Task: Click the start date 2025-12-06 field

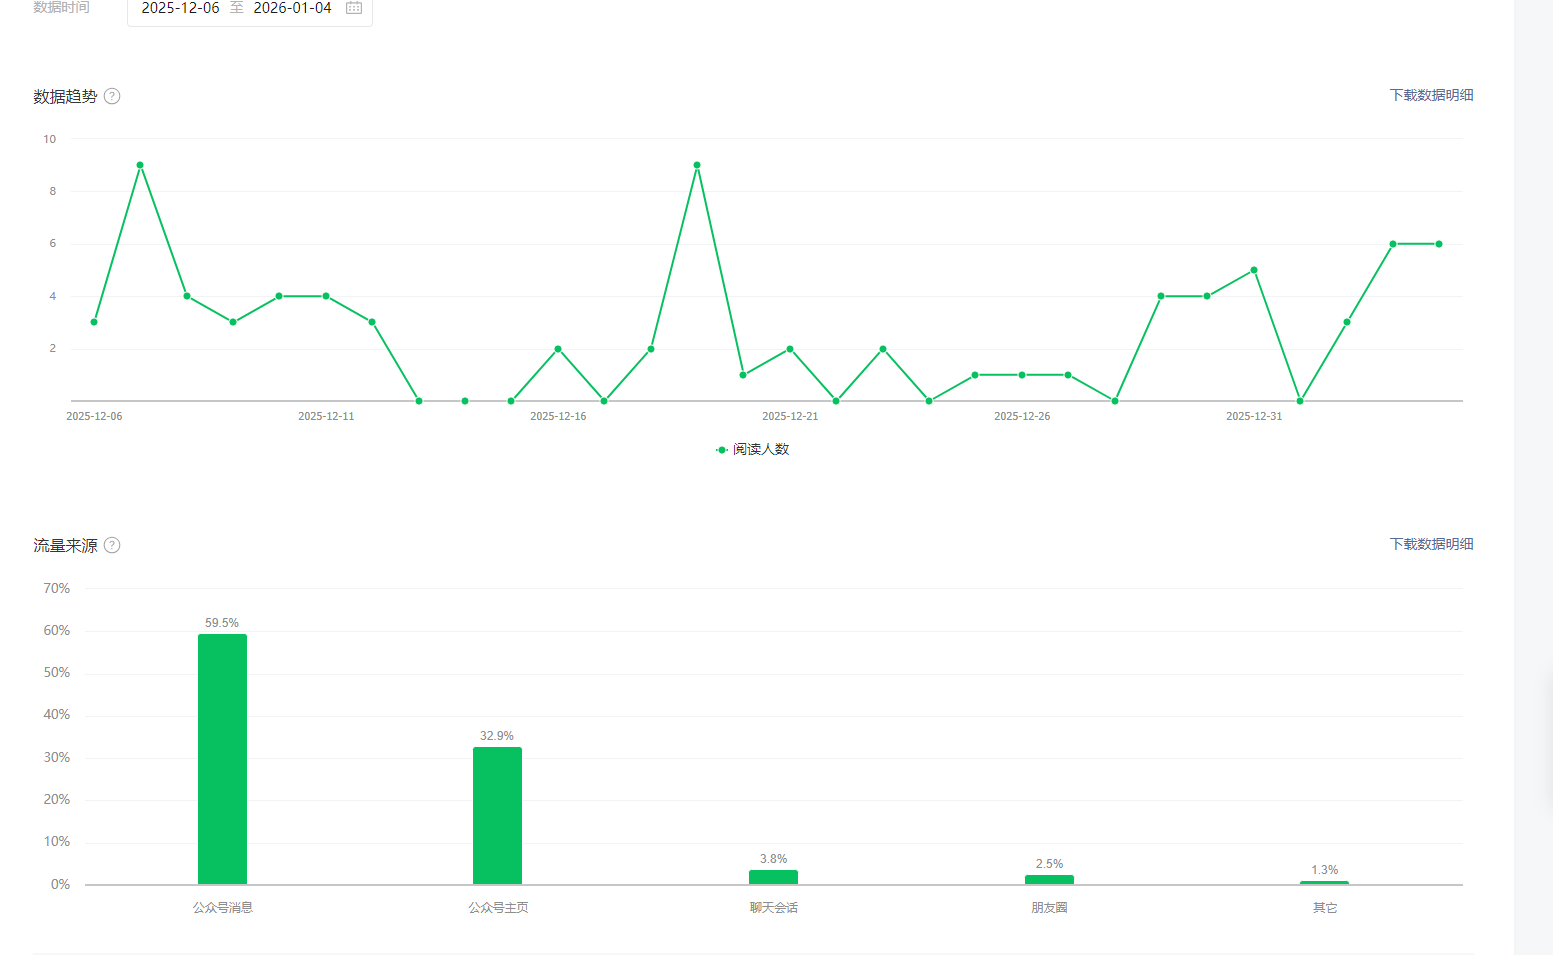Action: tap(180, 8)
